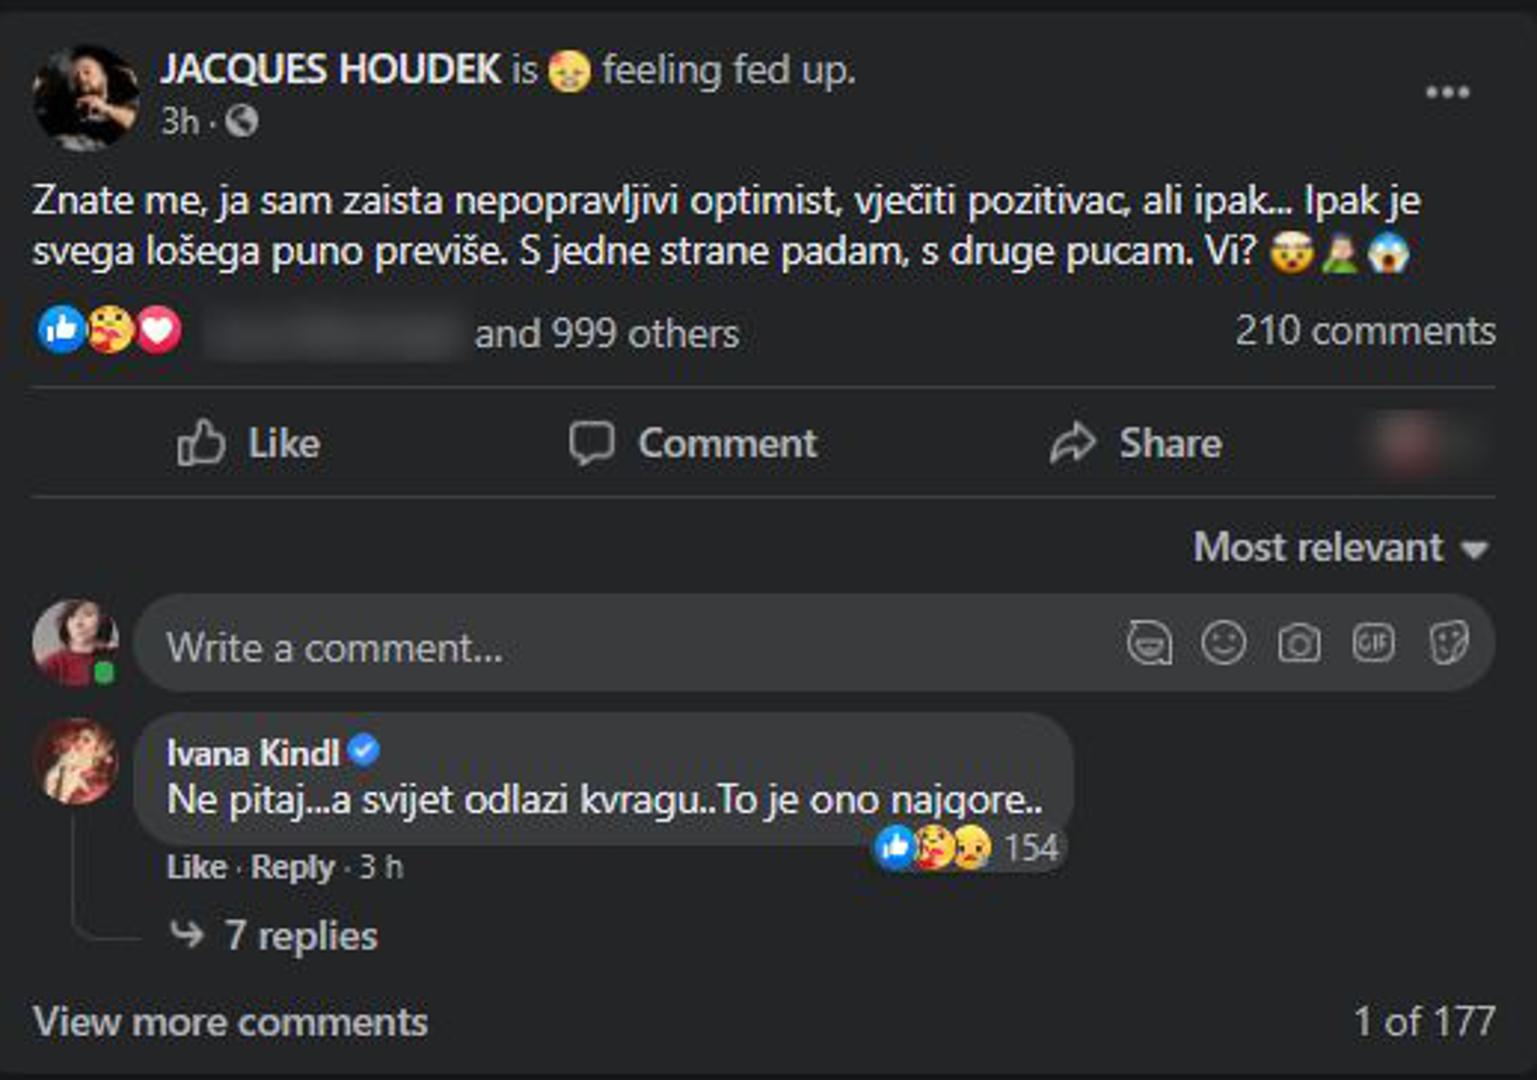This screenshot has height=1080, width=1537.
Task: Open the 210 comments link
Action: click(1365, 331)
